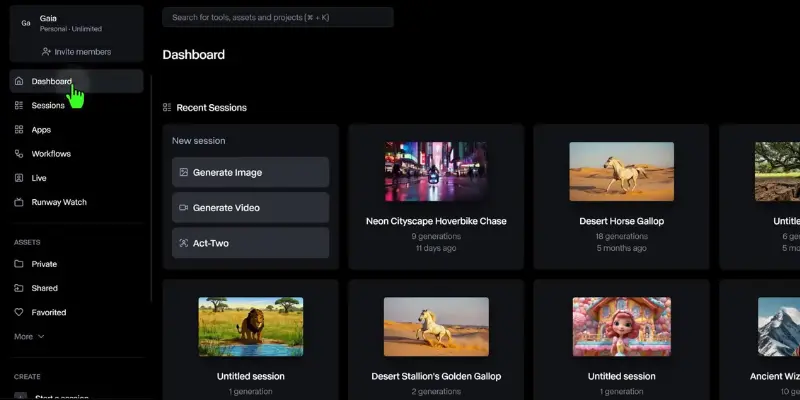Image resolution: width=800 pixels, height=400 pixels.
Task: Open Workflows in the sidebar
Action: (77, 154)
